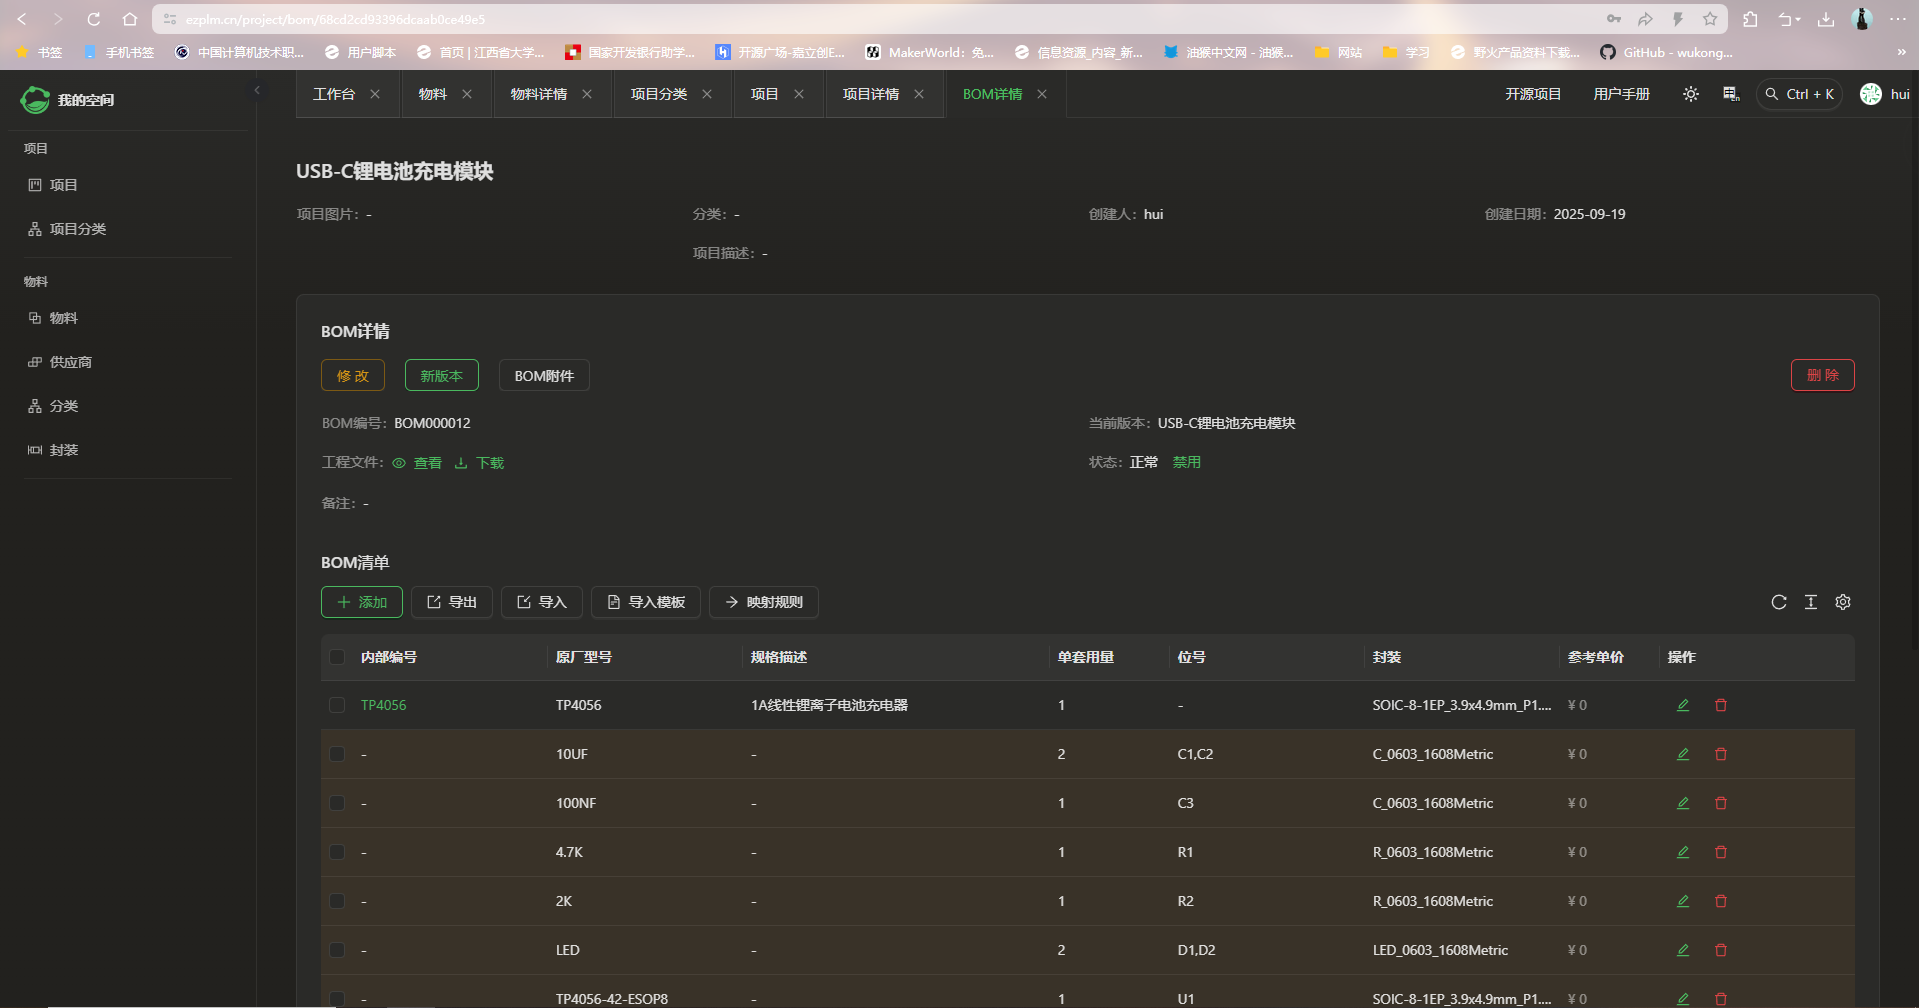Close the 项目分类 tab
This screenshot has height=1008, width=1919.
(x=707, y=94)
